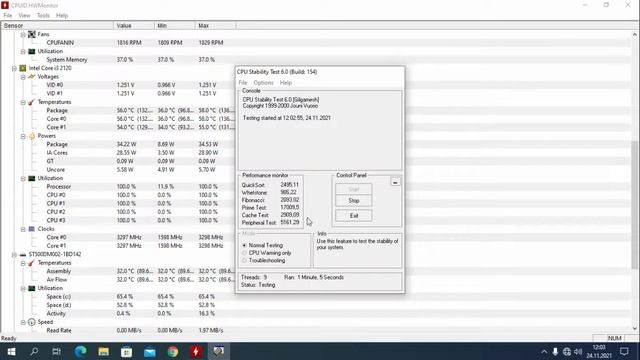The image size is (640, 360).
Task: Switch to HWMonitor red taskbar icon
Action: click(196, 351)
